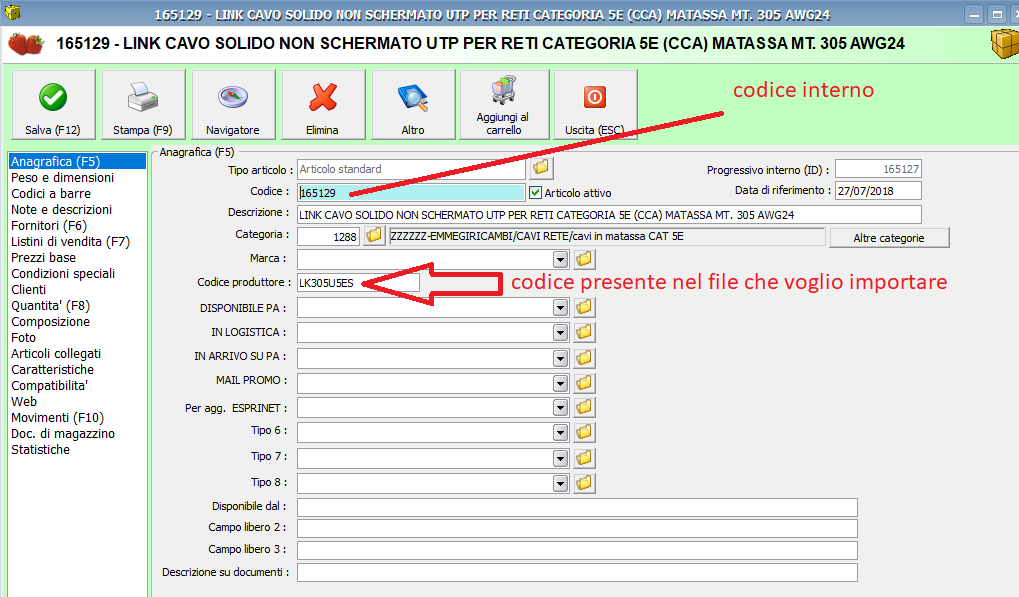Open Prezzi base section
The height and width of the screenshot is (597, 1019).
[x=44, y=257]
